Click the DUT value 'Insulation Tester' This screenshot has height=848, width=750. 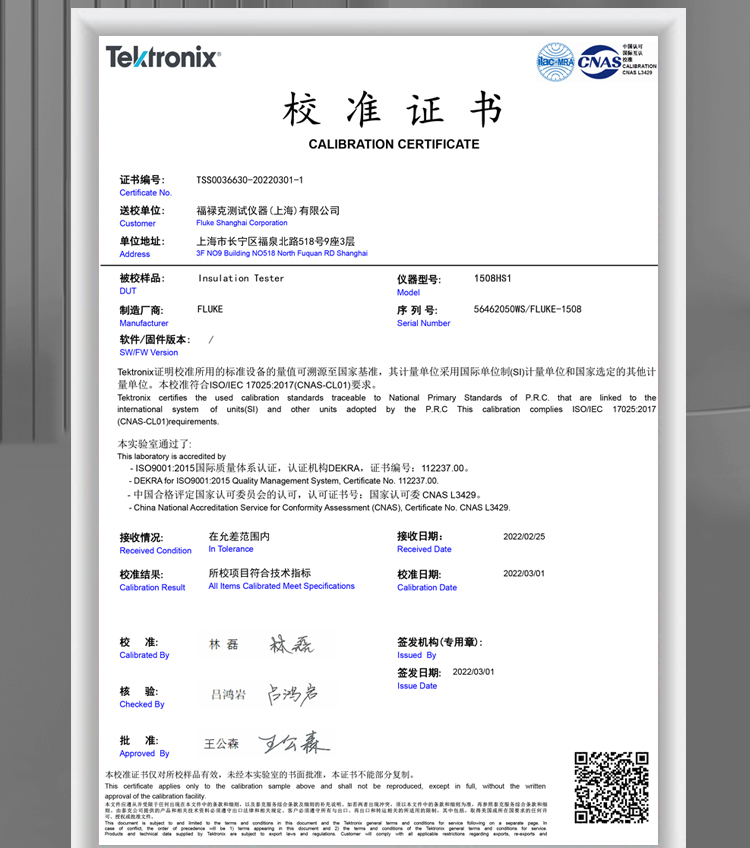click(241, 278)
